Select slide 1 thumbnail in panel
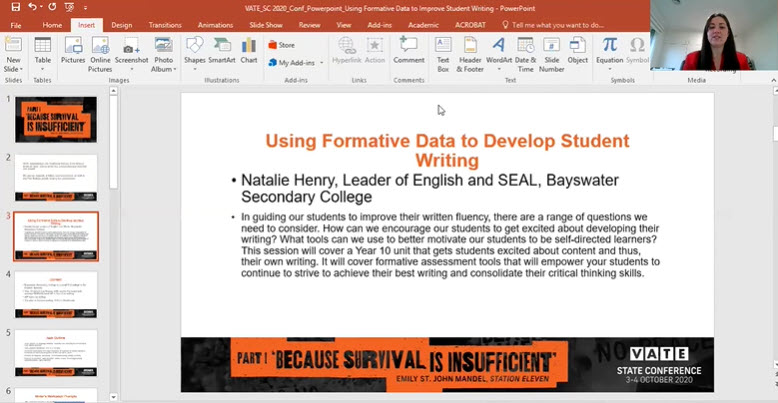Screen dimensions: 778x403 point(56,119)
